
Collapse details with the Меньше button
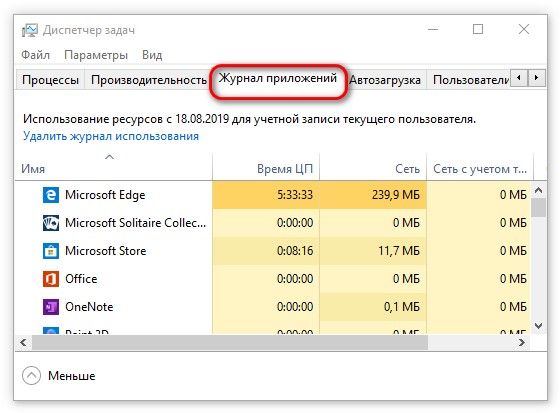(x=59, y=376)
